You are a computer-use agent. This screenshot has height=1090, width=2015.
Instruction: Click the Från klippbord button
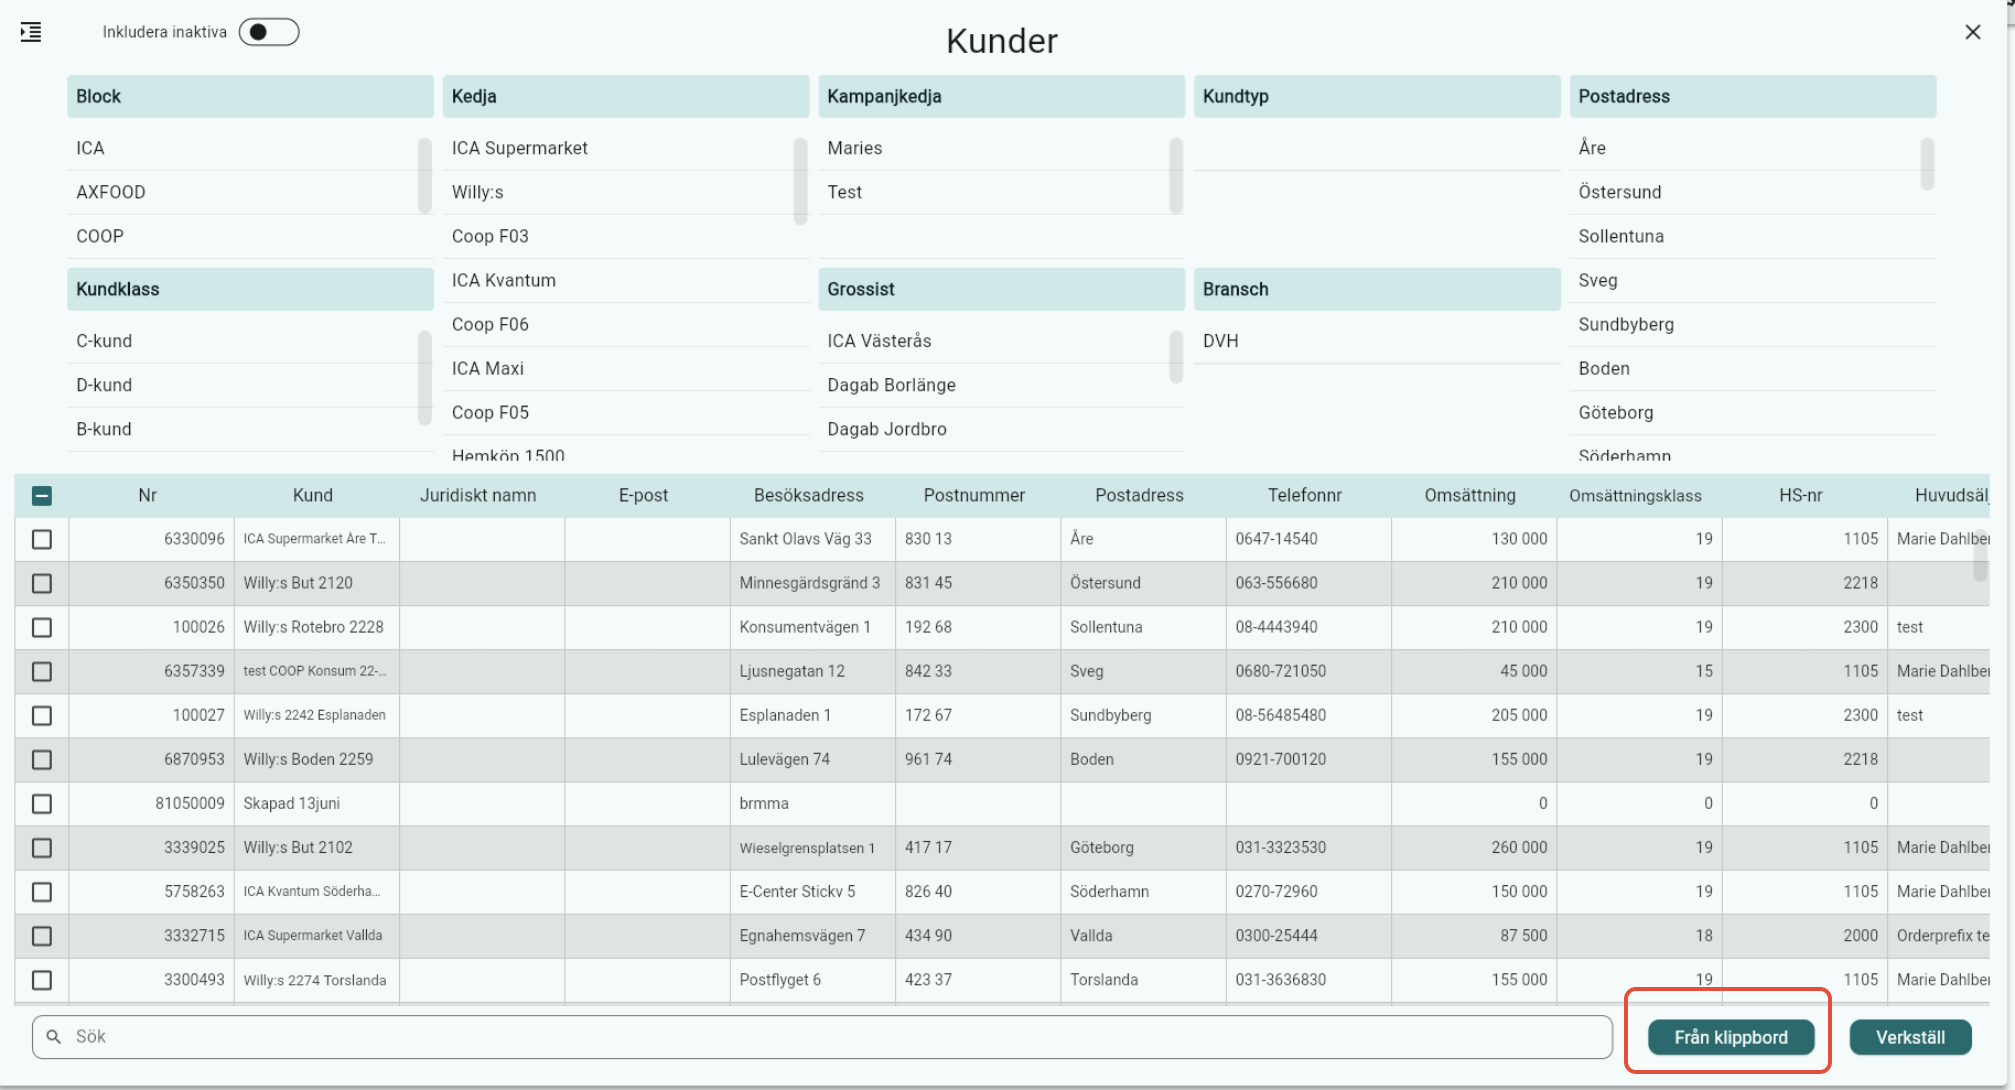coord(1730,1037)
